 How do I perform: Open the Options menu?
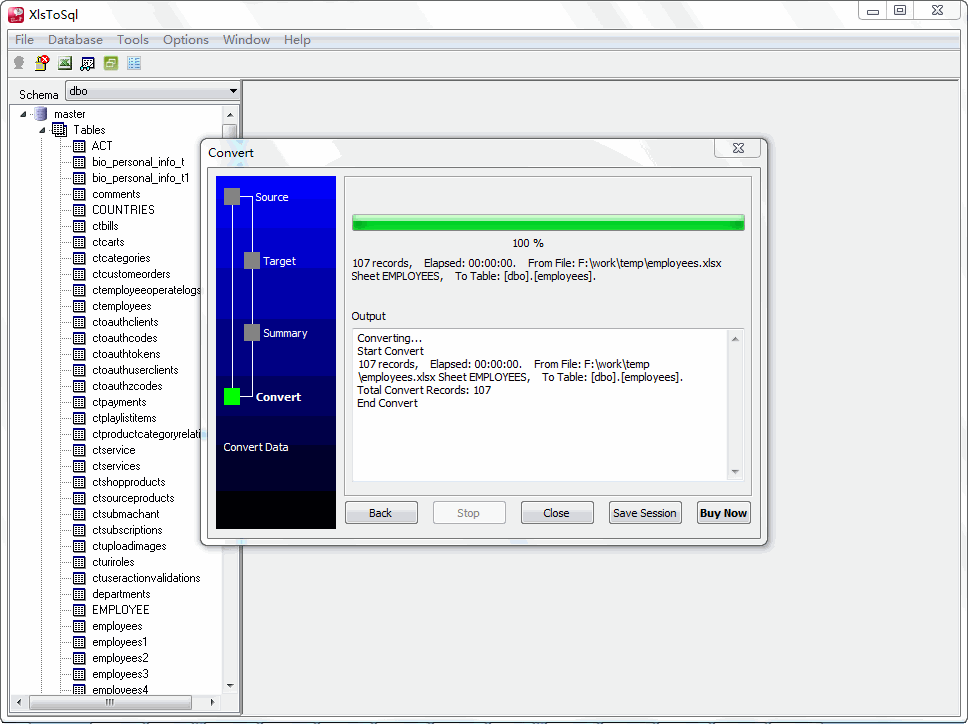click(186, 40)
